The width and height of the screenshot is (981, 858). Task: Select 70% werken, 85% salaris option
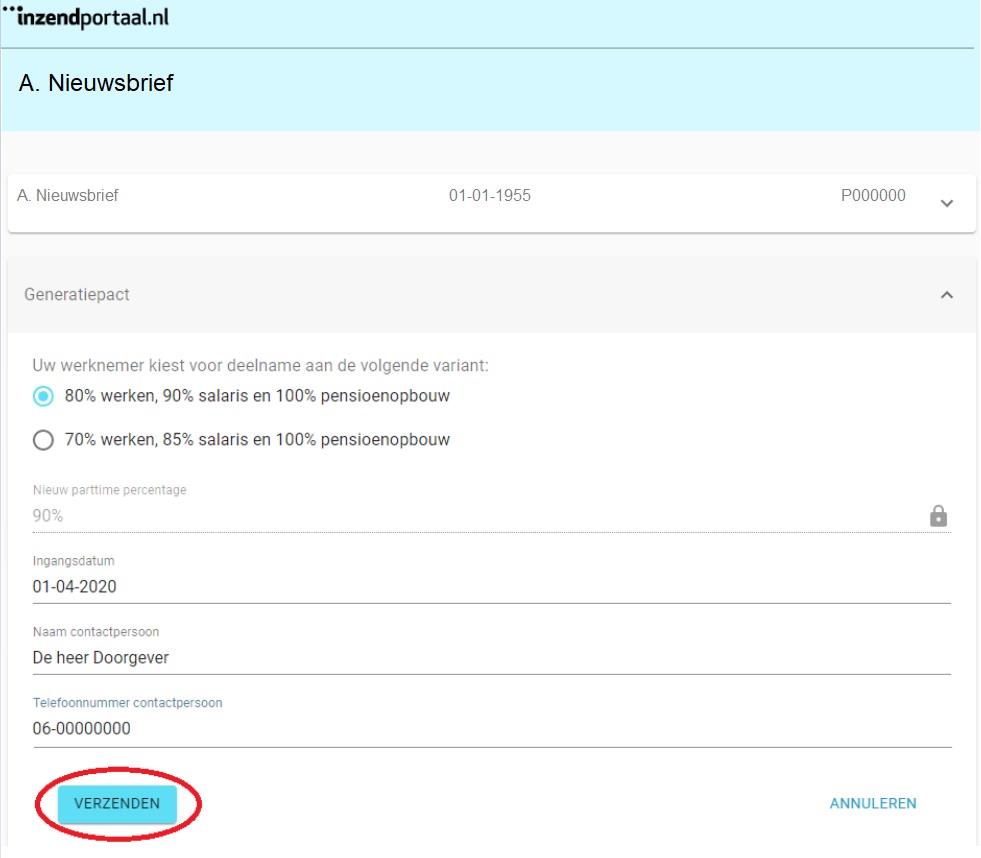43,440
